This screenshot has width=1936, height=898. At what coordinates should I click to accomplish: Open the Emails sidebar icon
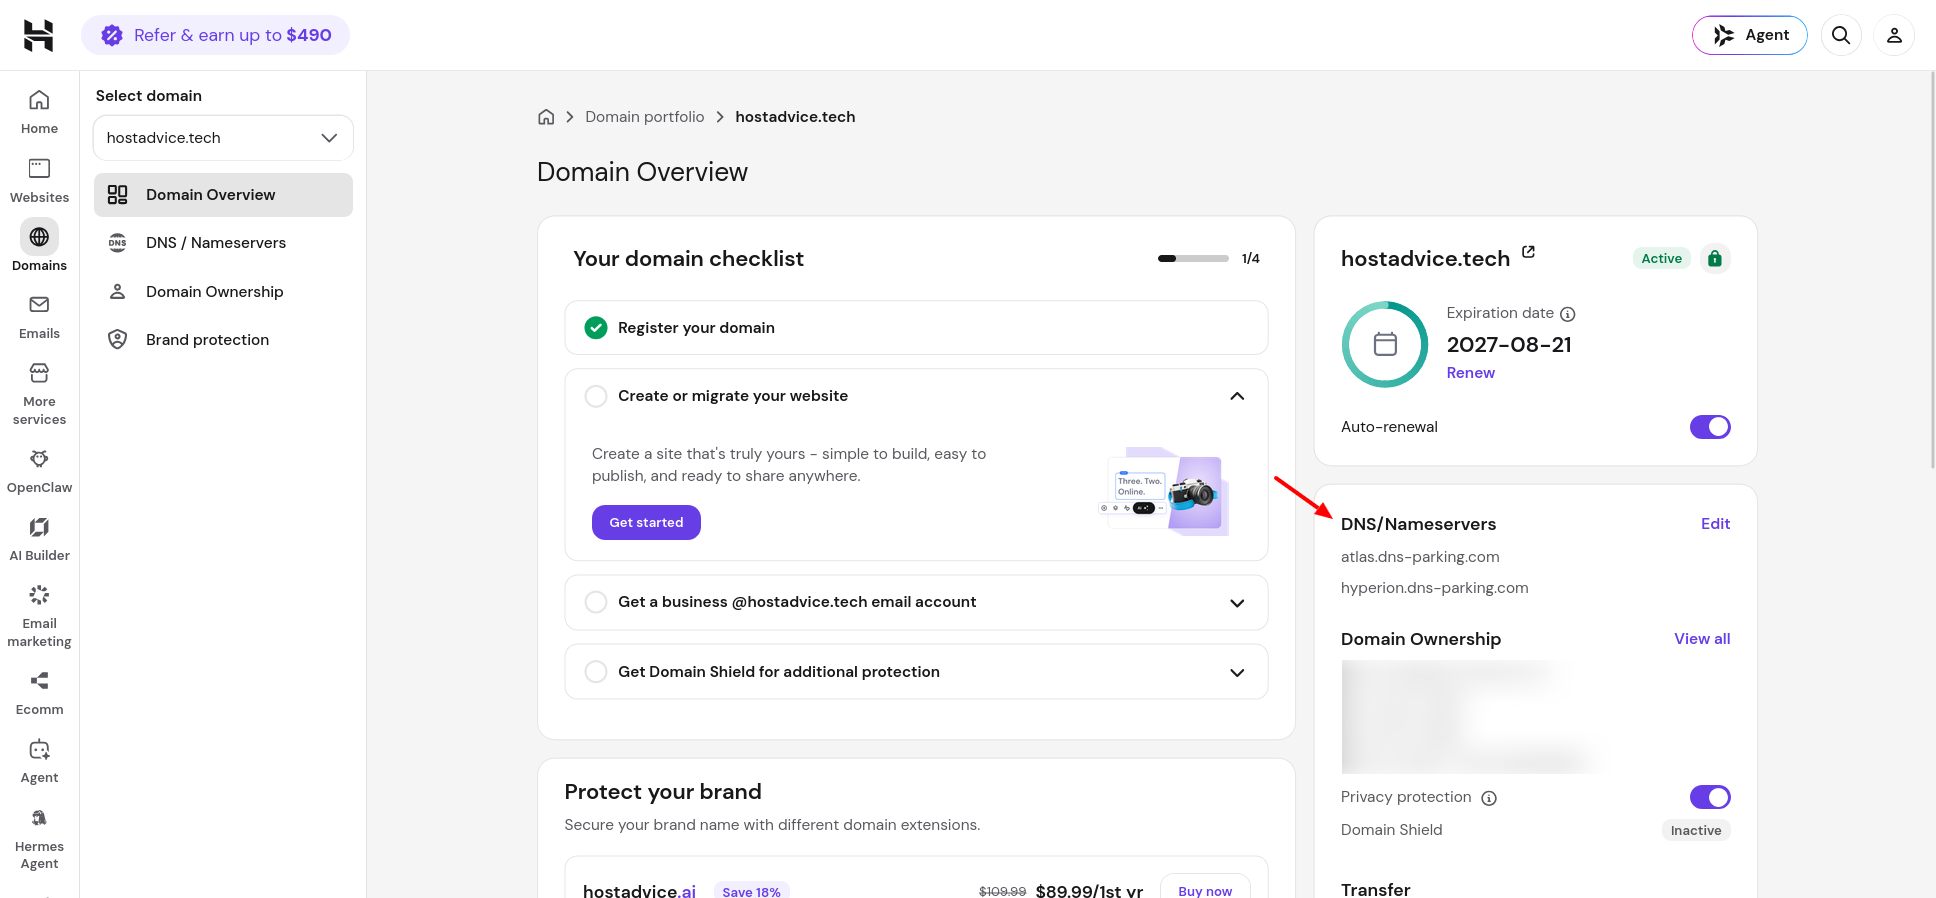tap(39, 304)
